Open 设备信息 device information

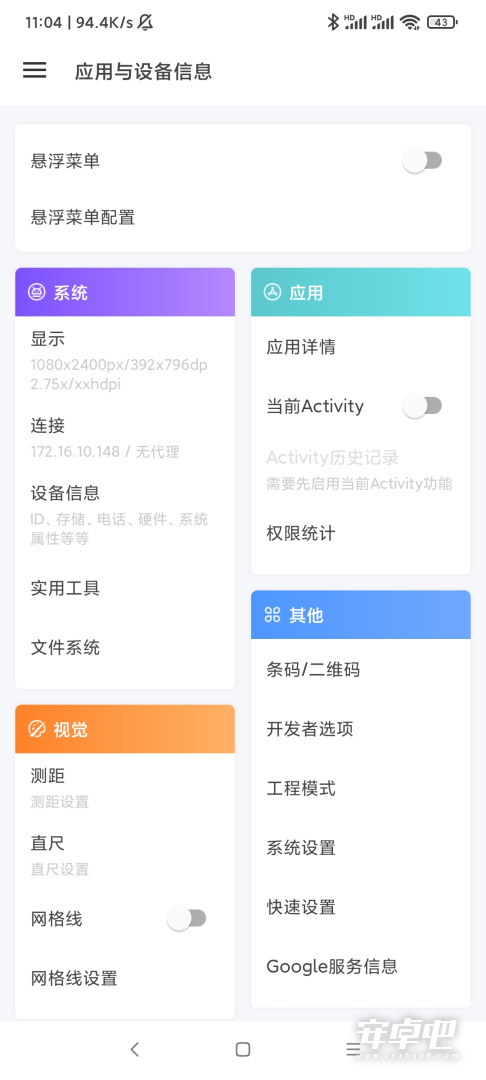[x=125, y=515]
